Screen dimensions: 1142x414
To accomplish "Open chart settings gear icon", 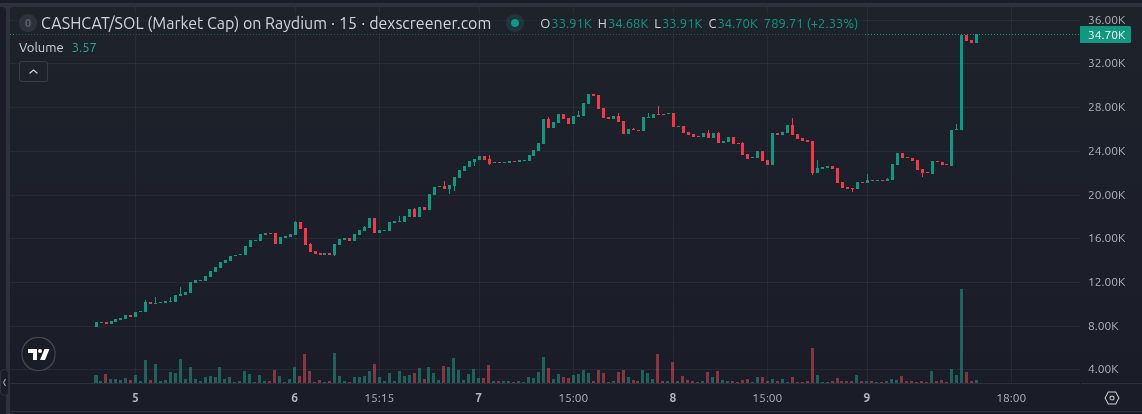I will point(1111,398).
